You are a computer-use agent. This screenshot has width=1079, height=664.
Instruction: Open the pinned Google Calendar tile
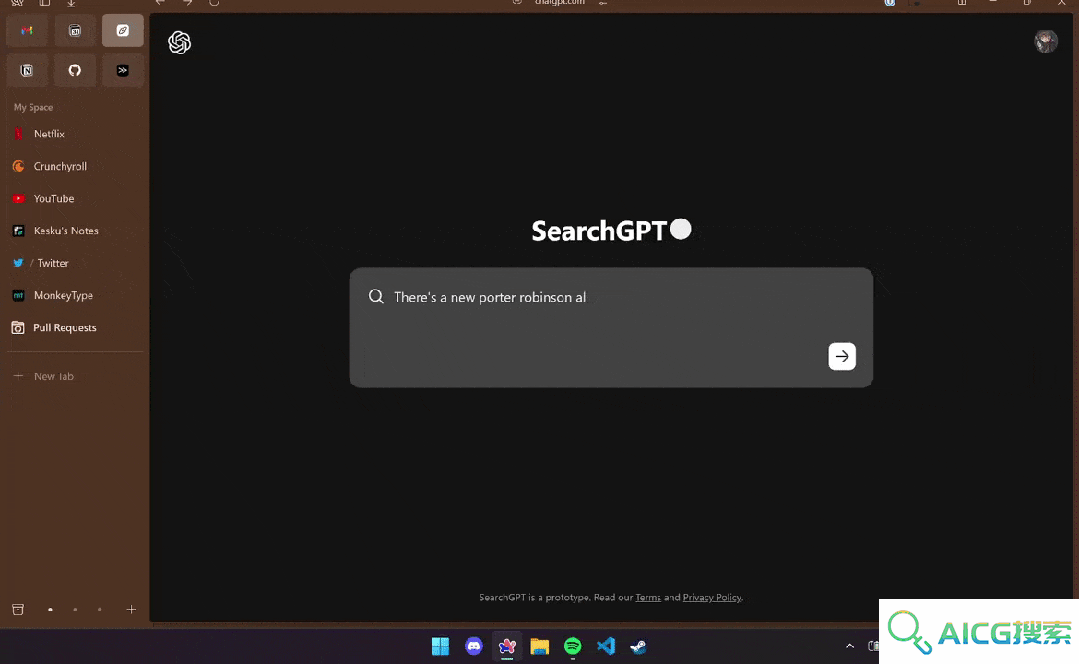coord(74,30)
